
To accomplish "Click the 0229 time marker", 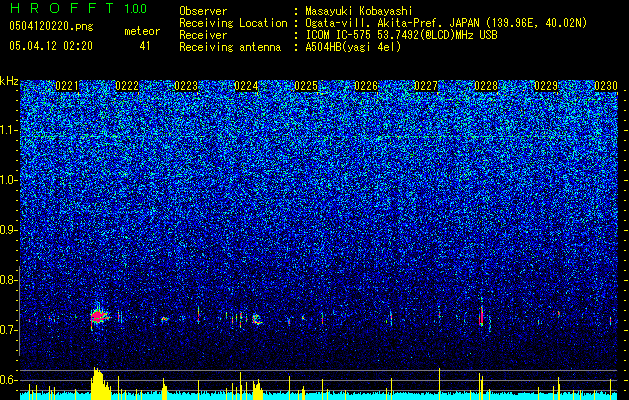I will [x=546, y=86].
